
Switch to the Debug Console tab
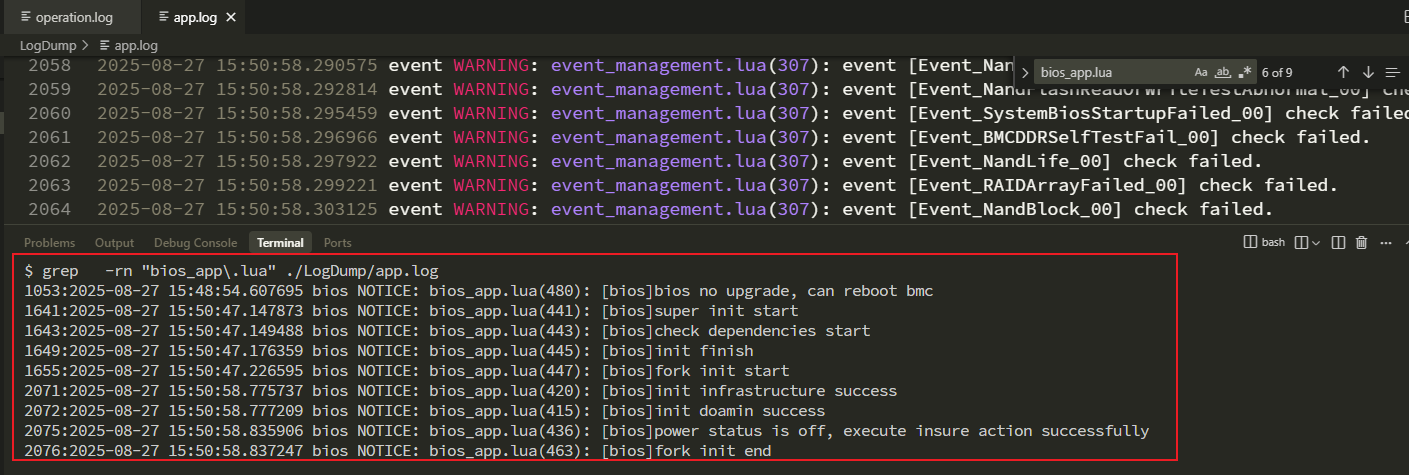195,243
